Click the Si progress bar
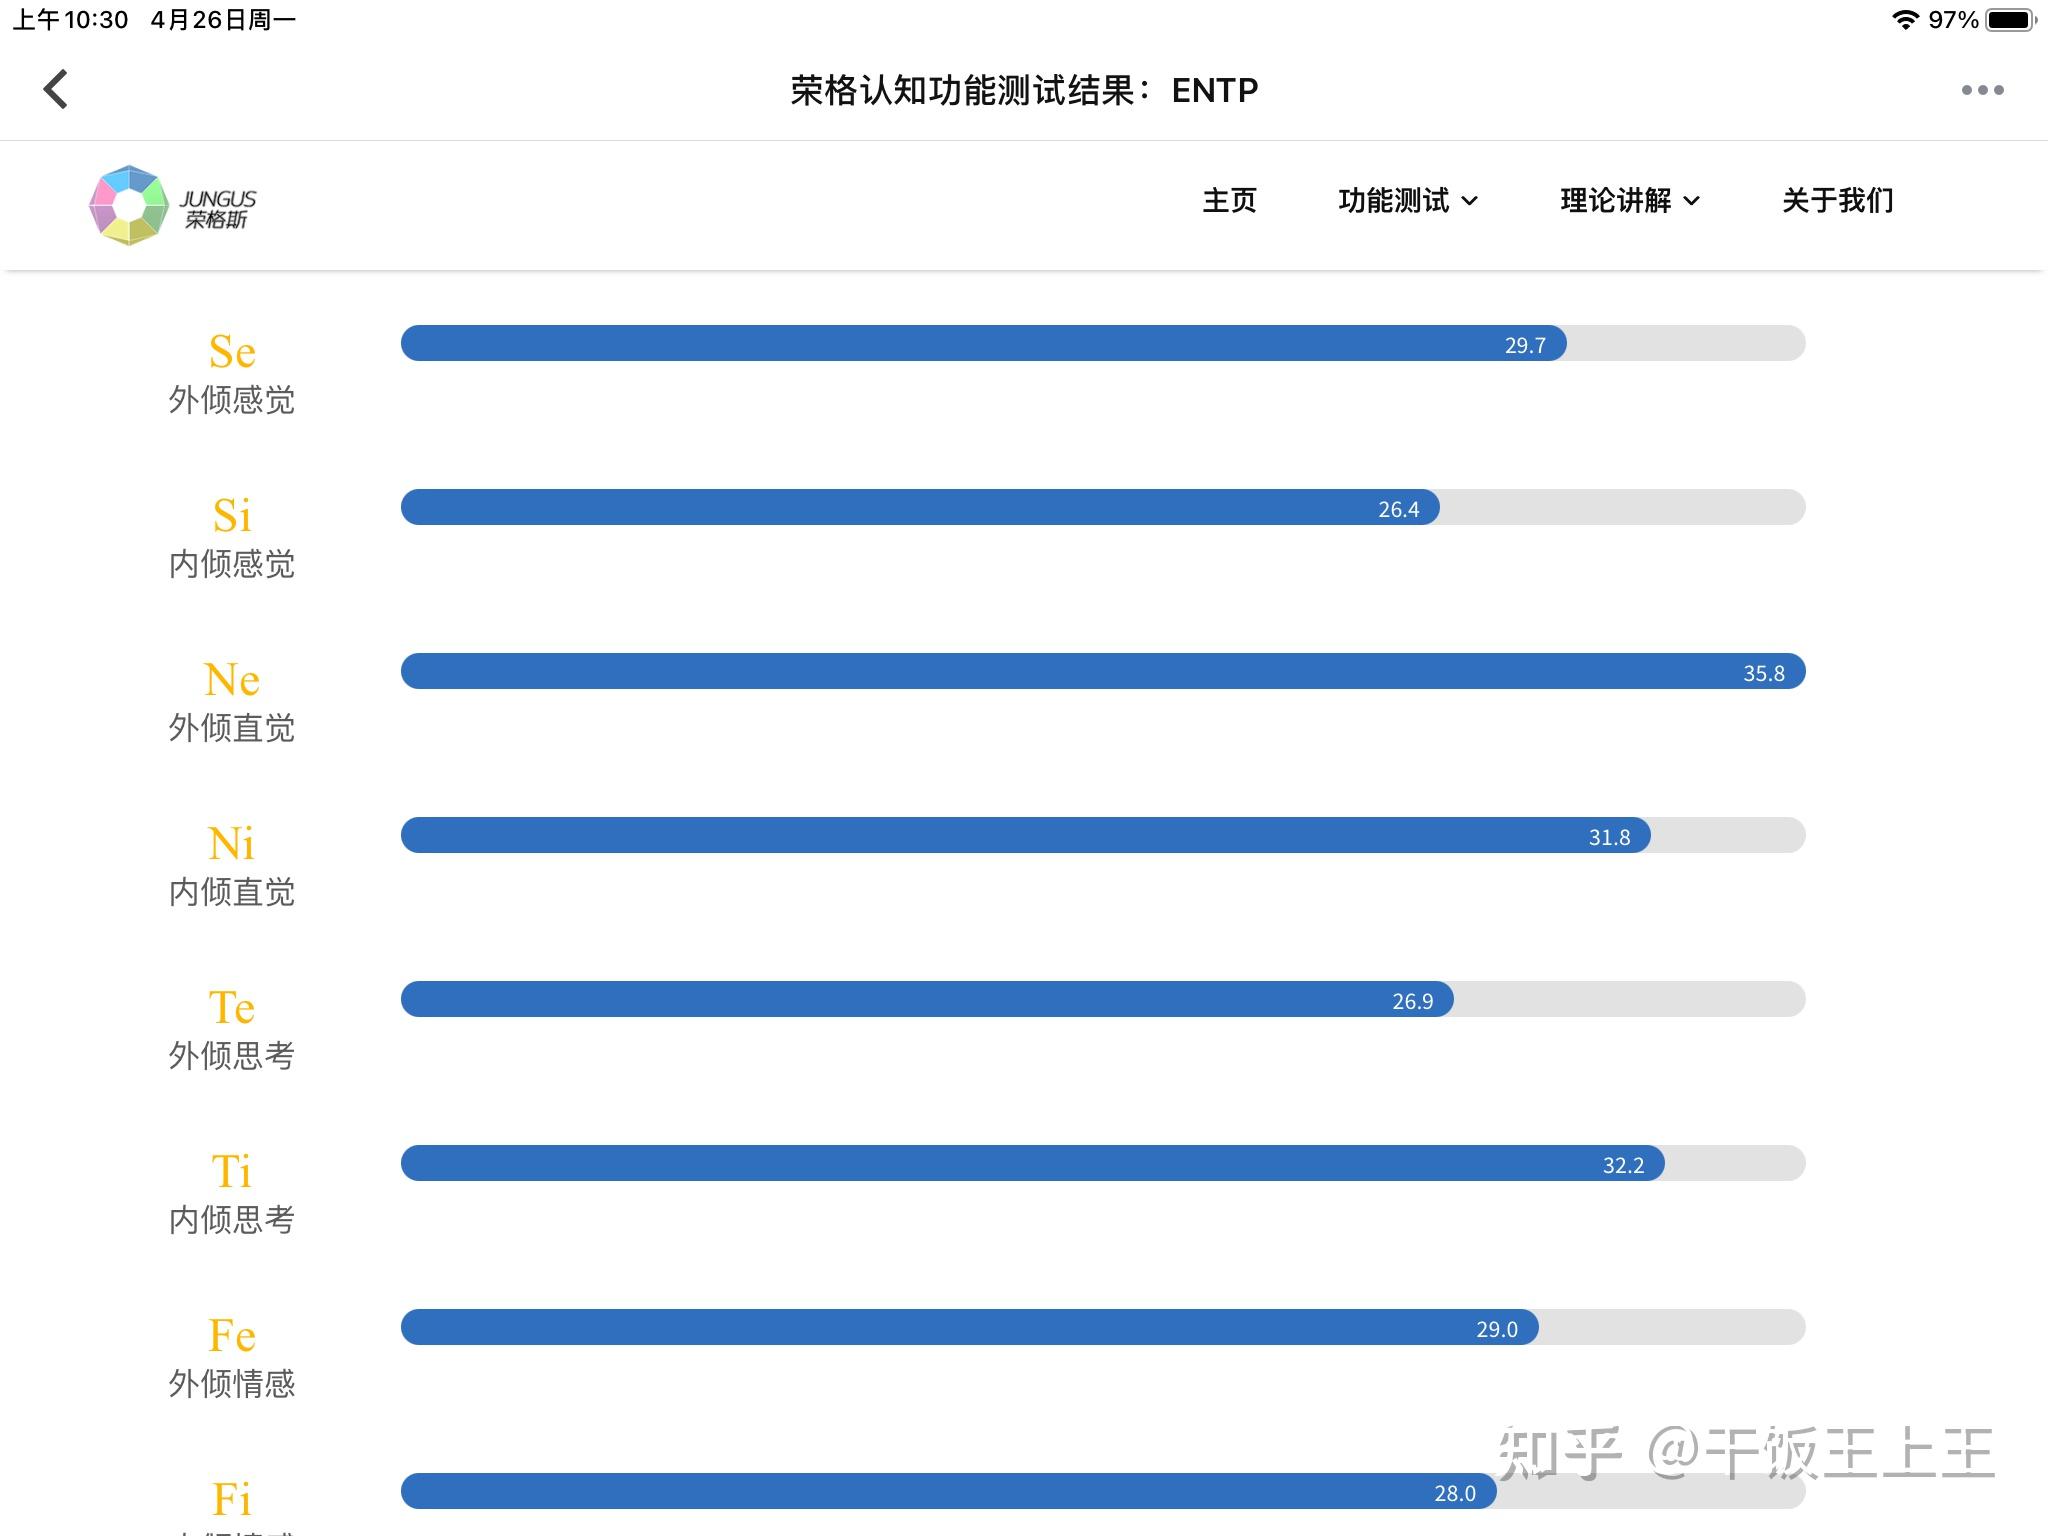The image size is (2048, 1536). pyautogui.click(x=1103, y=507)
